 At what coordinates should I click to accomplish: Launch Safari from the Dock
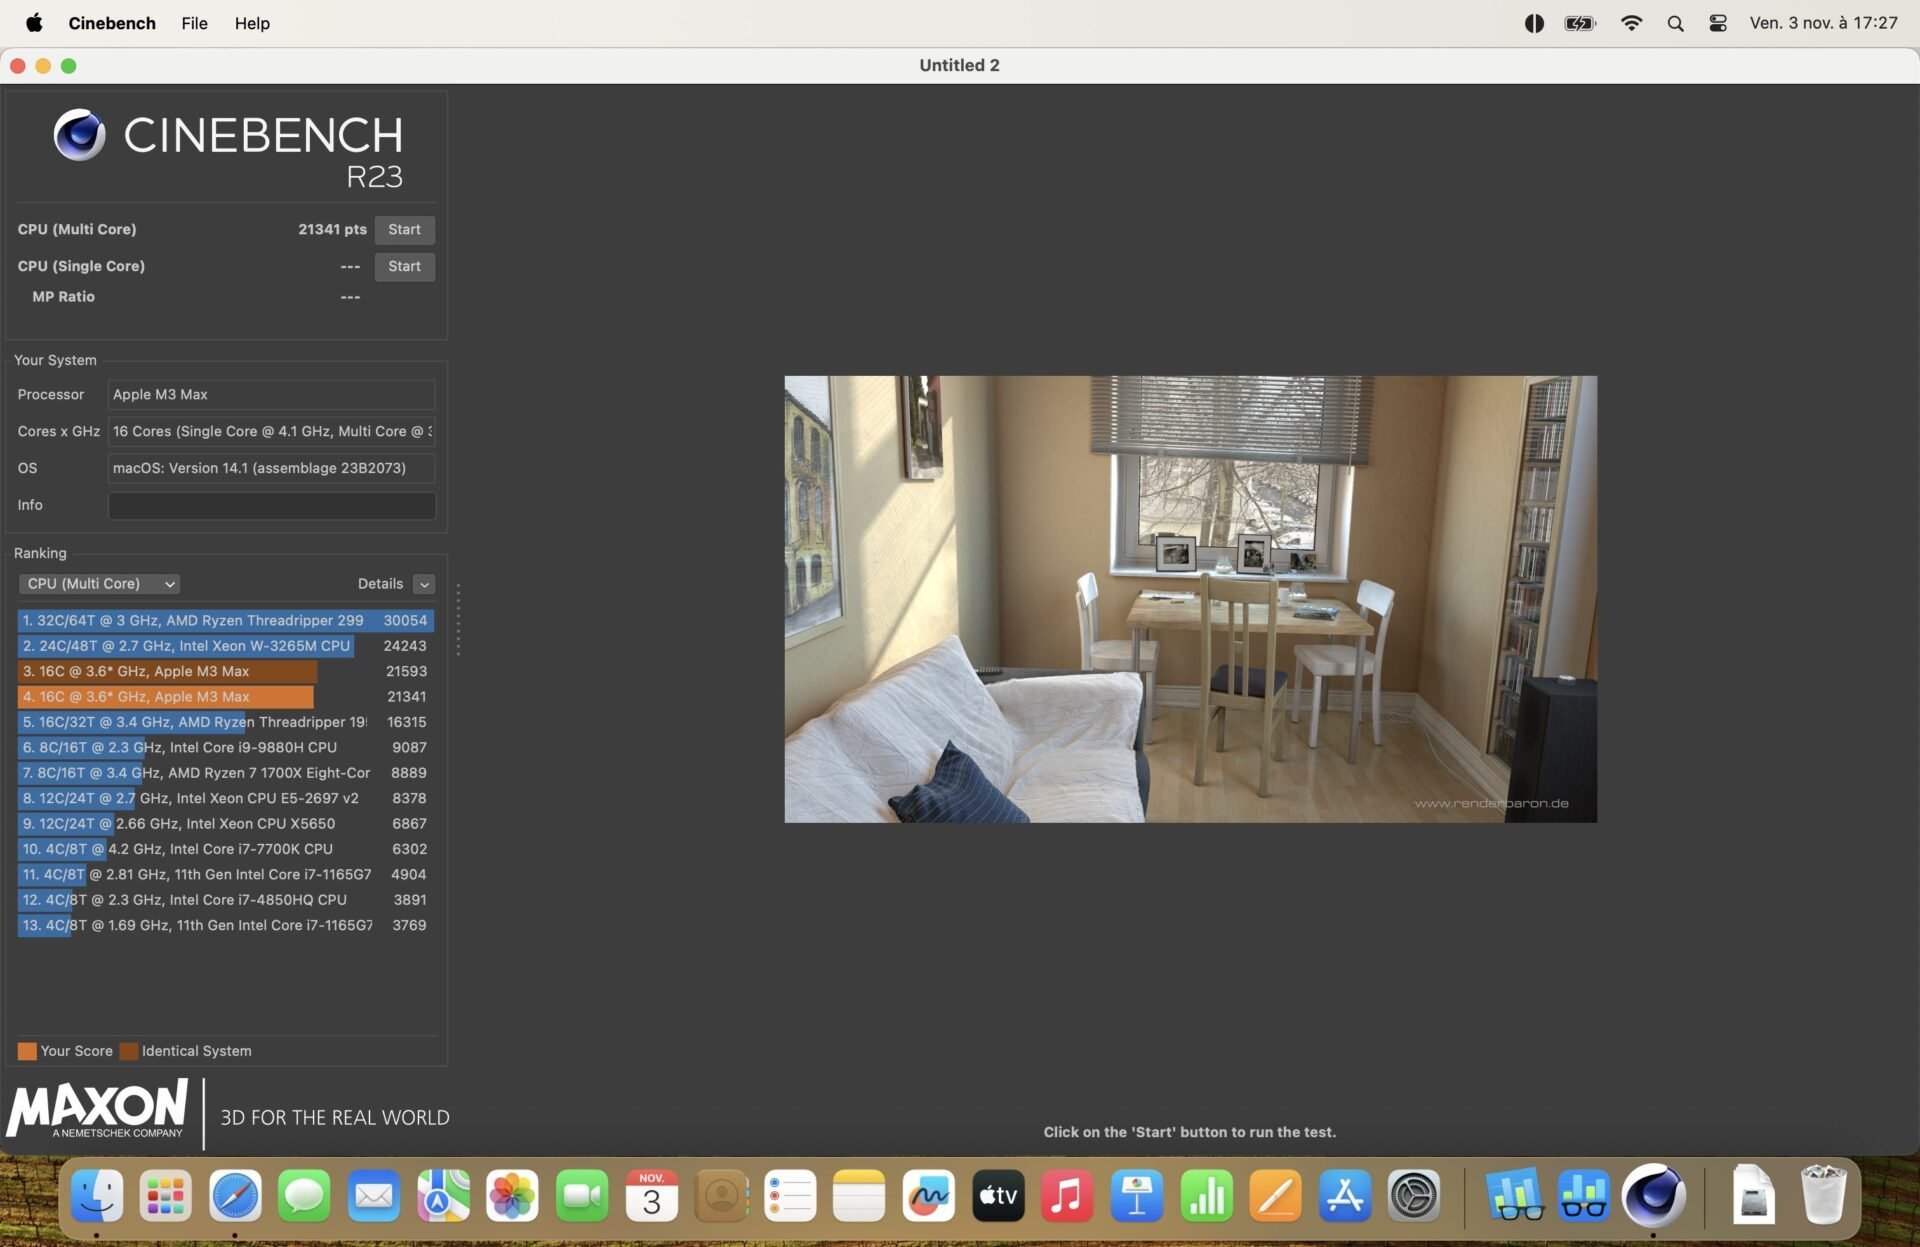coord(235,1196)
